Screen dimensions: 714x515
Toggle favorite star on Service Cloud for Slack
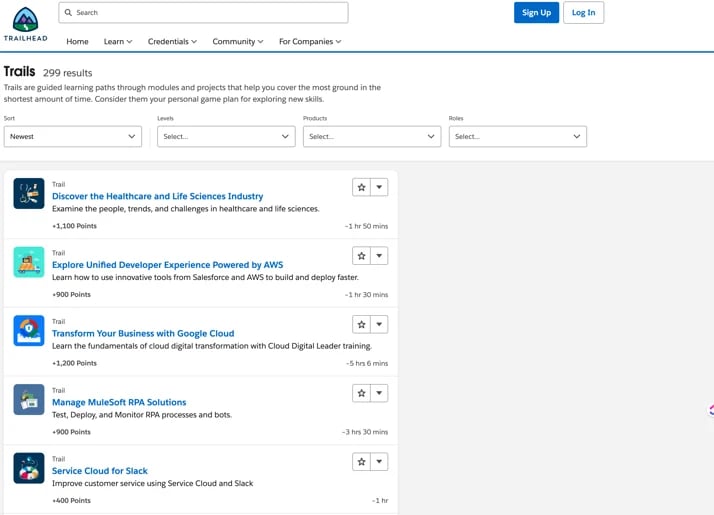point(361,462)
